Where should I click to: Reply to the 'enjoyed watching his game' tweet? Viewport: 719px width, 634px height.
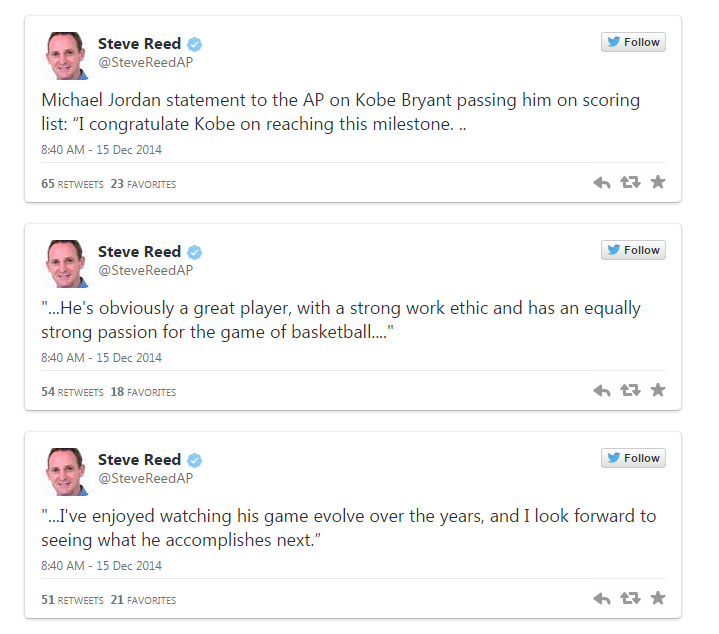coord(602,599)
